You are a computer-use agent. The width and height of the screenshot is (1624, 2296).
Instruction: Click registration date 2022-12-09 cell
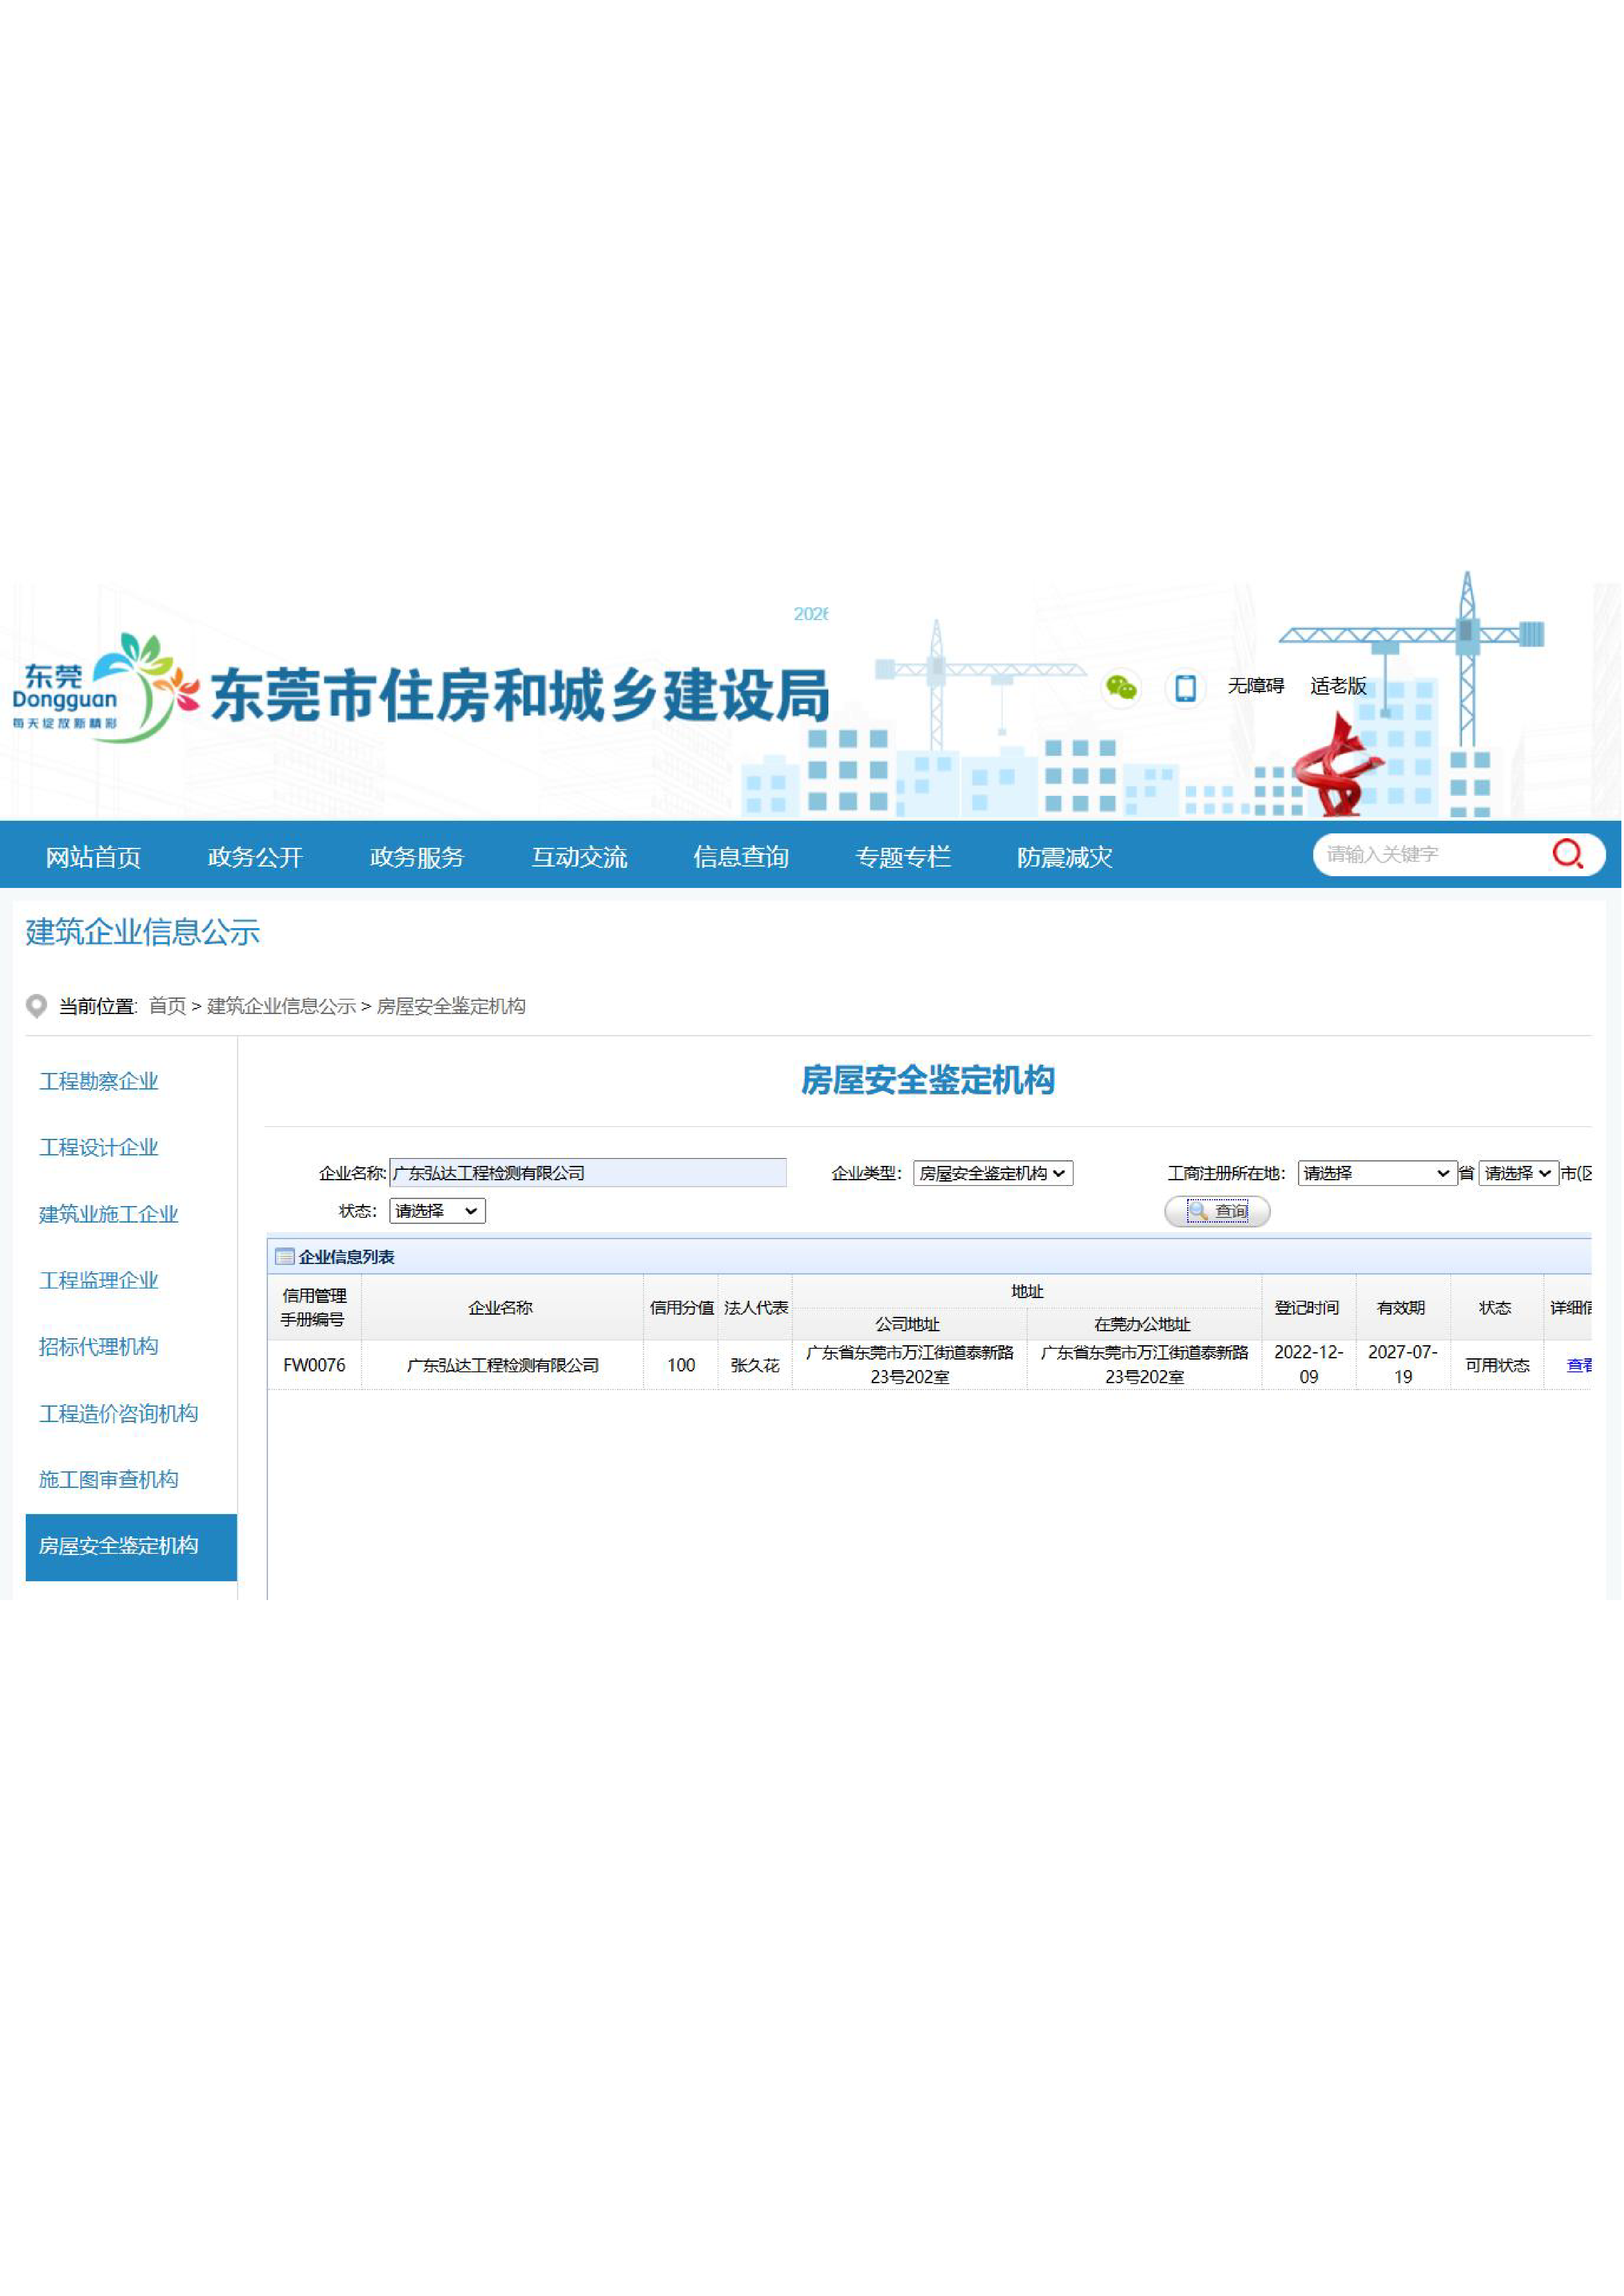coord(1309,1365)
